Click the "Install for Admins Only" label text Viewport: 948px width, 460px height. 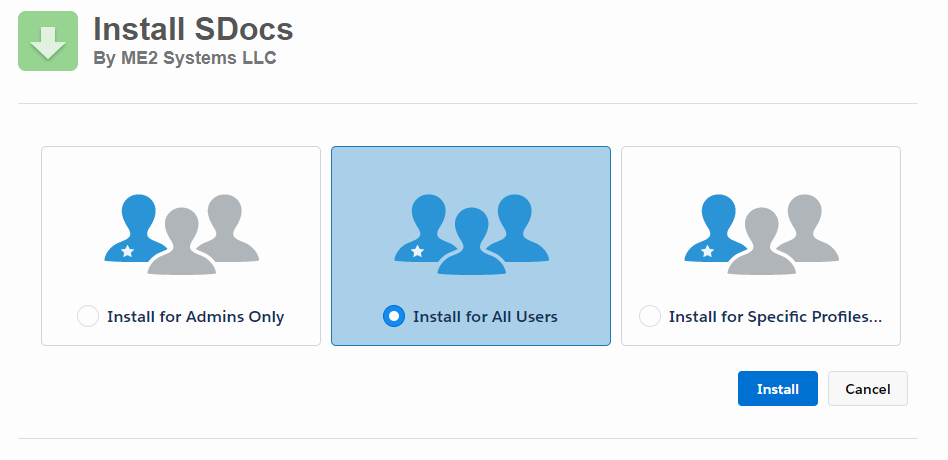(195, 317)
